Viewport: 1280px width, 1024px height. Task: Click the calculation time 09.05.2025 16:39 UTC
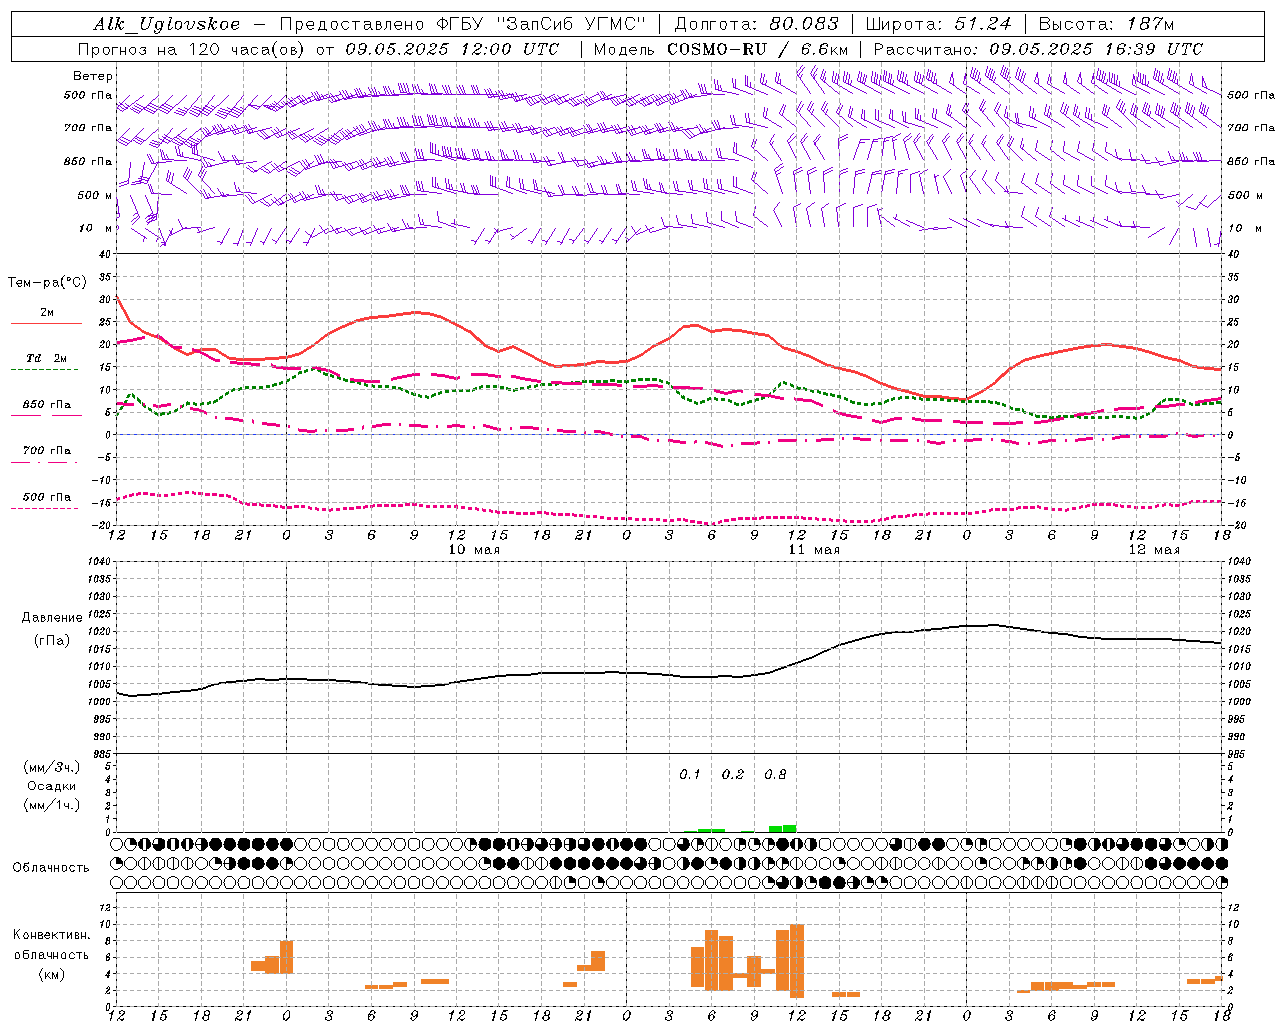point(1096,49)
